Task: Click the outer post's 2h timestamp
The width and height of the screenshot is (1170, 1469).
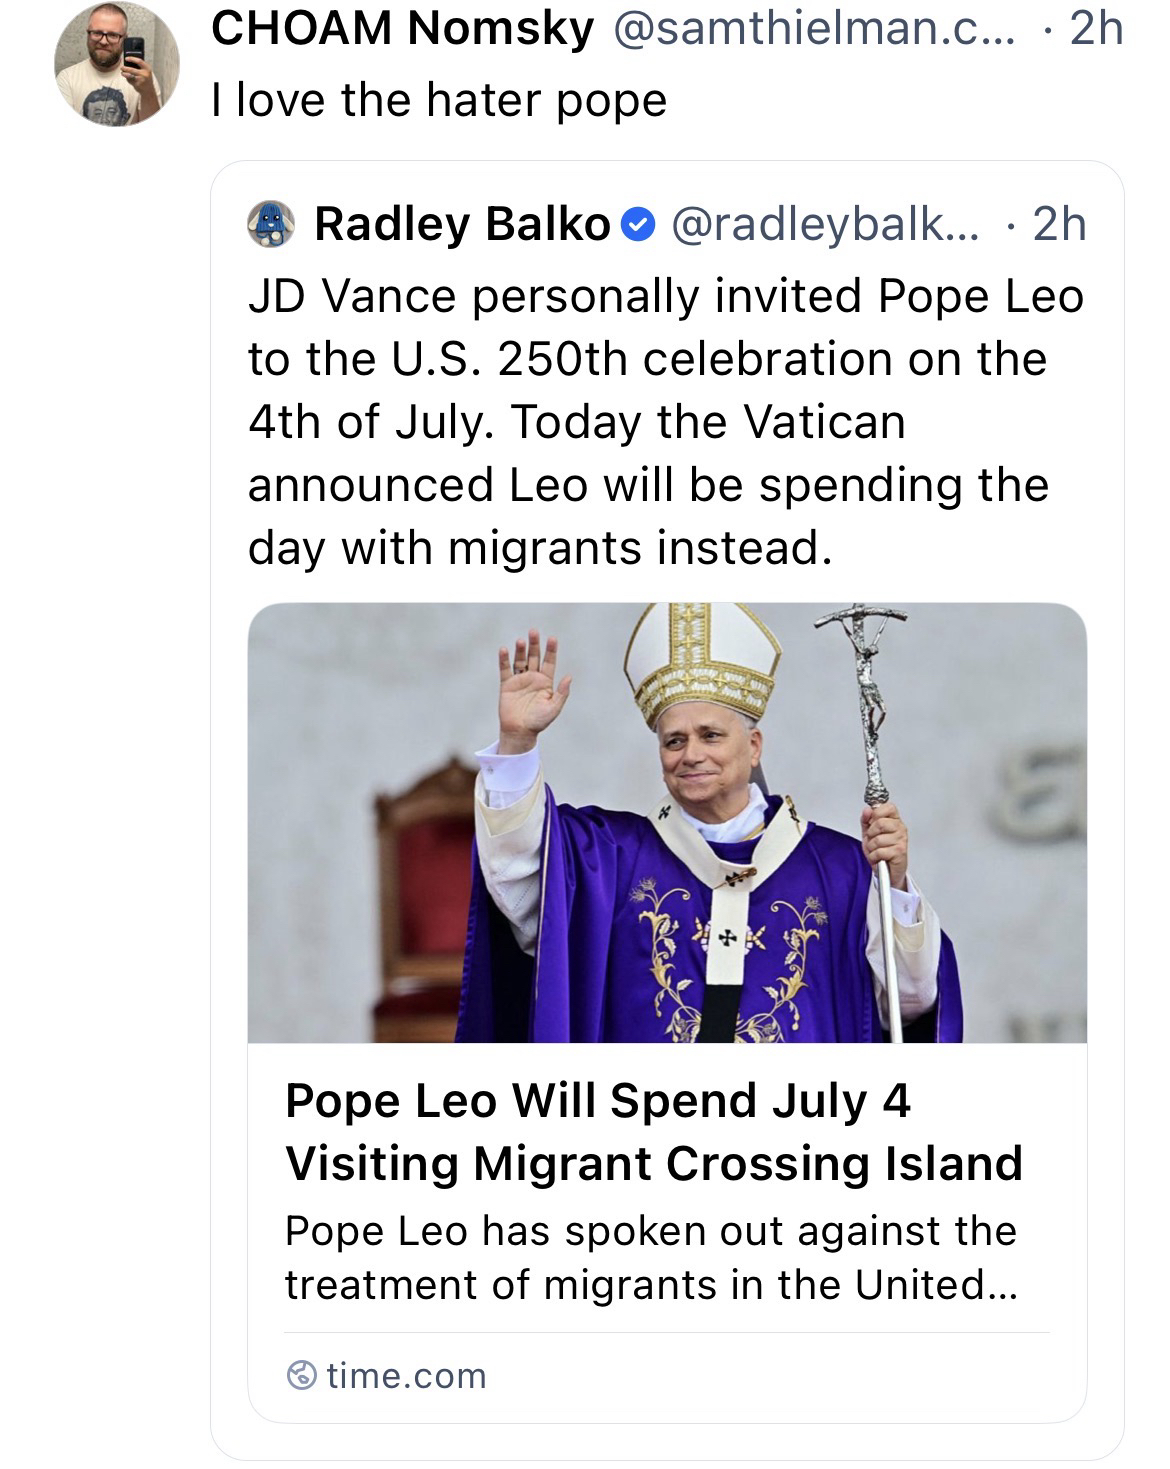Action: 1096,28
